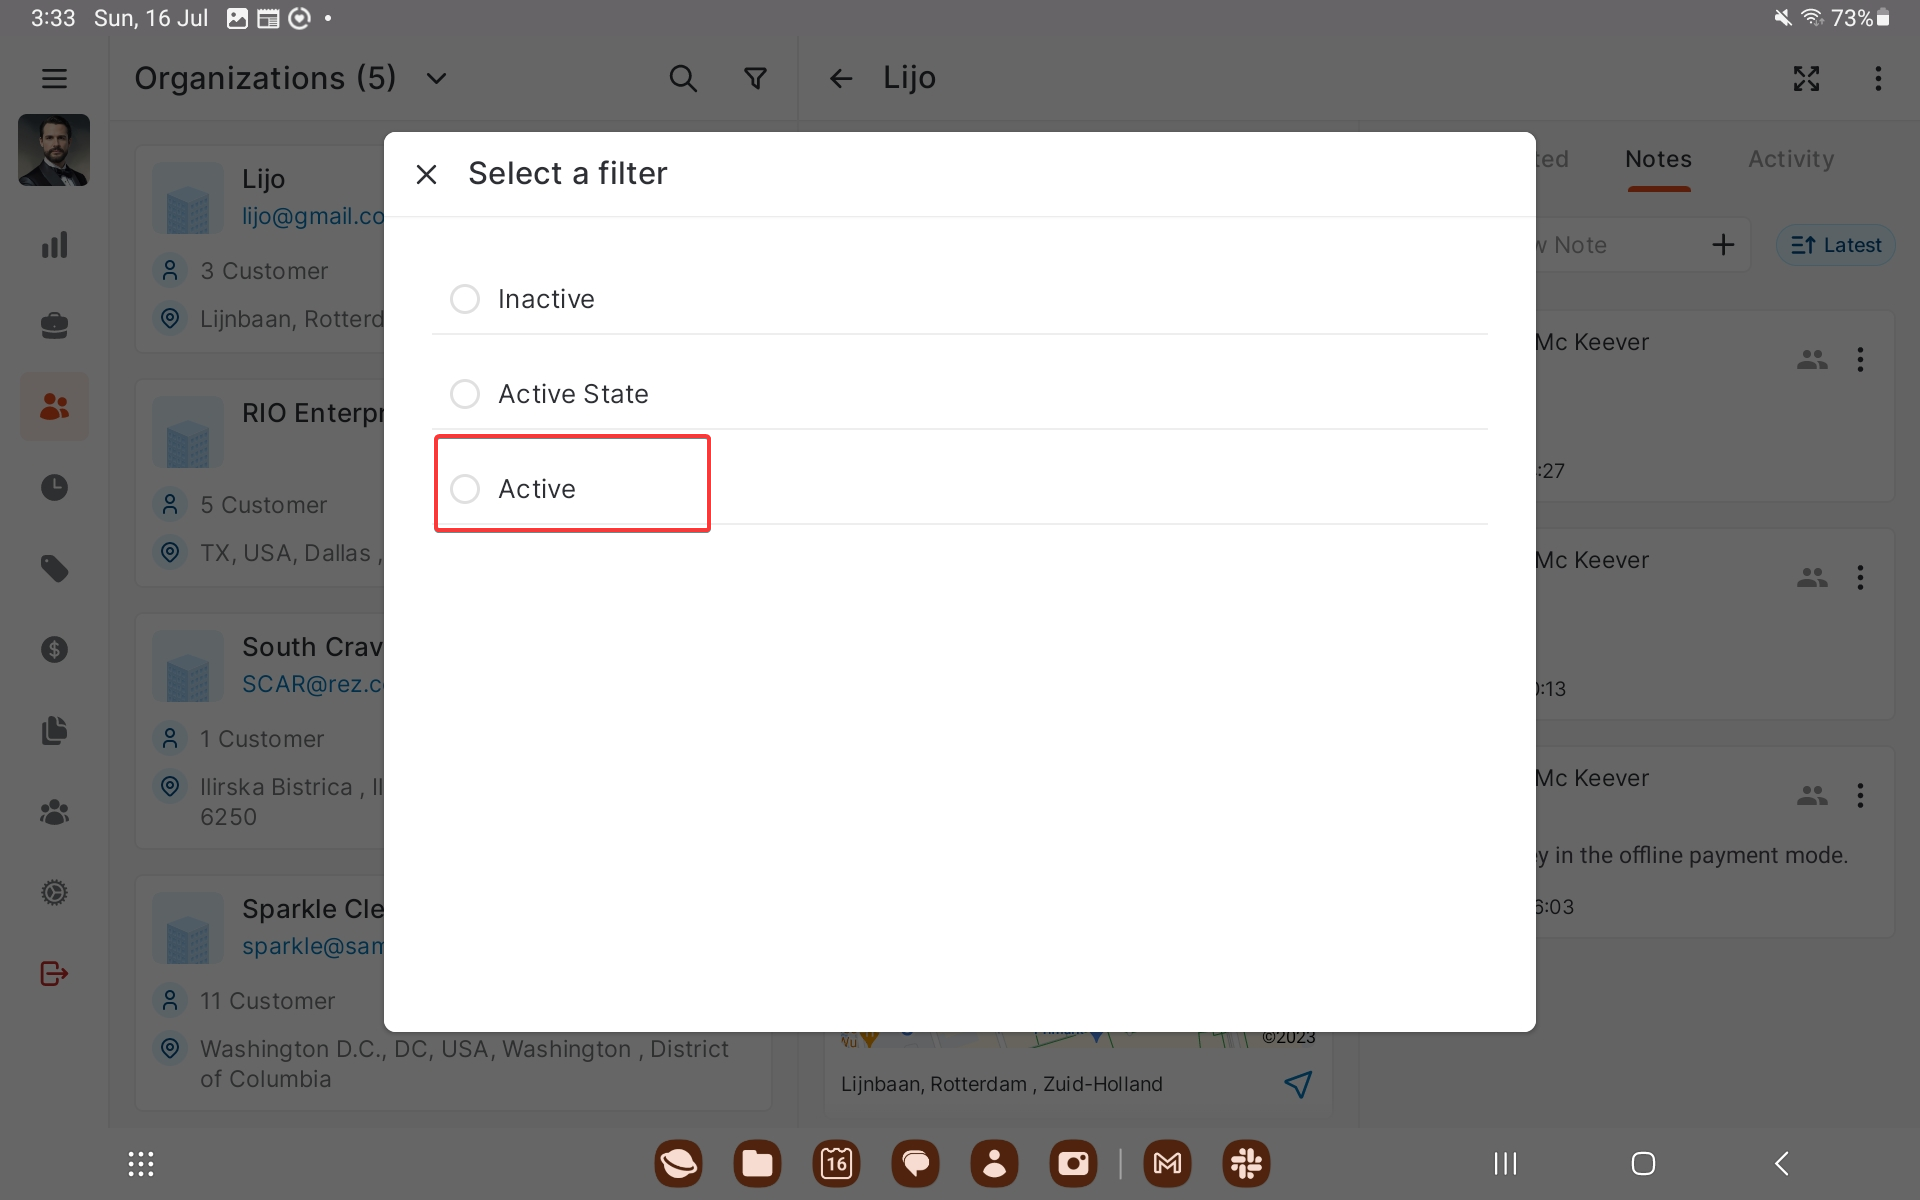
Task: Navigate to the Lijnbaan address location
Action: click(1297, 1084)
